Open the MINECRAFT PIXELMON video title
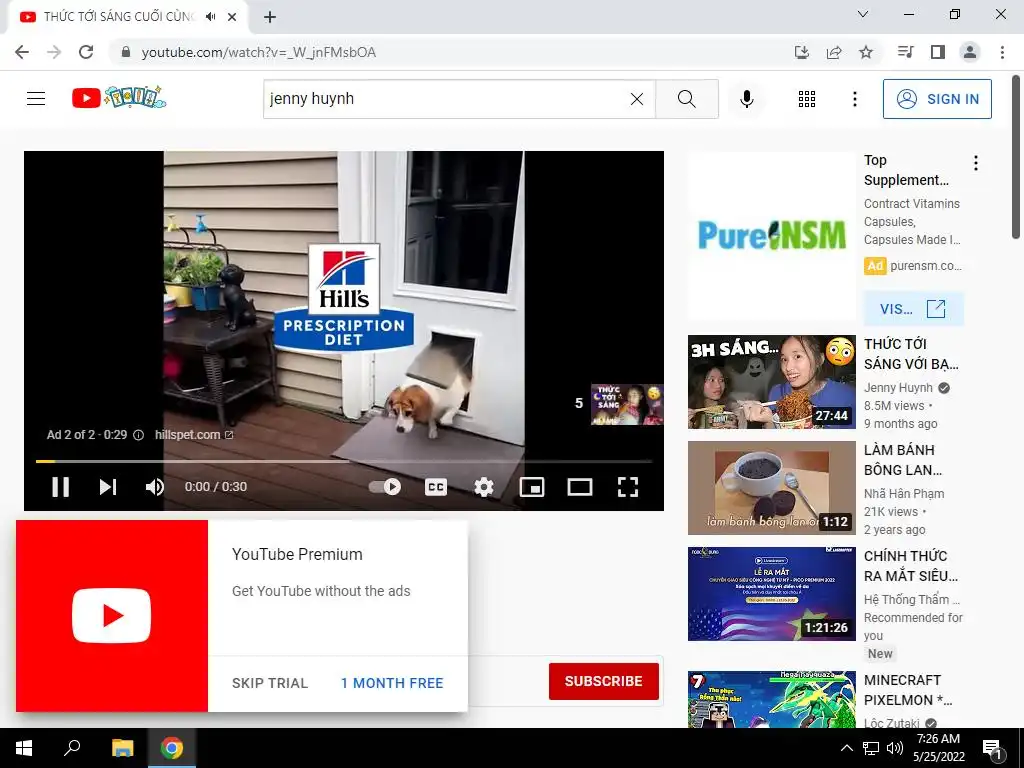The height and width of the screenshot is (768, 1024). coord(908,690)
